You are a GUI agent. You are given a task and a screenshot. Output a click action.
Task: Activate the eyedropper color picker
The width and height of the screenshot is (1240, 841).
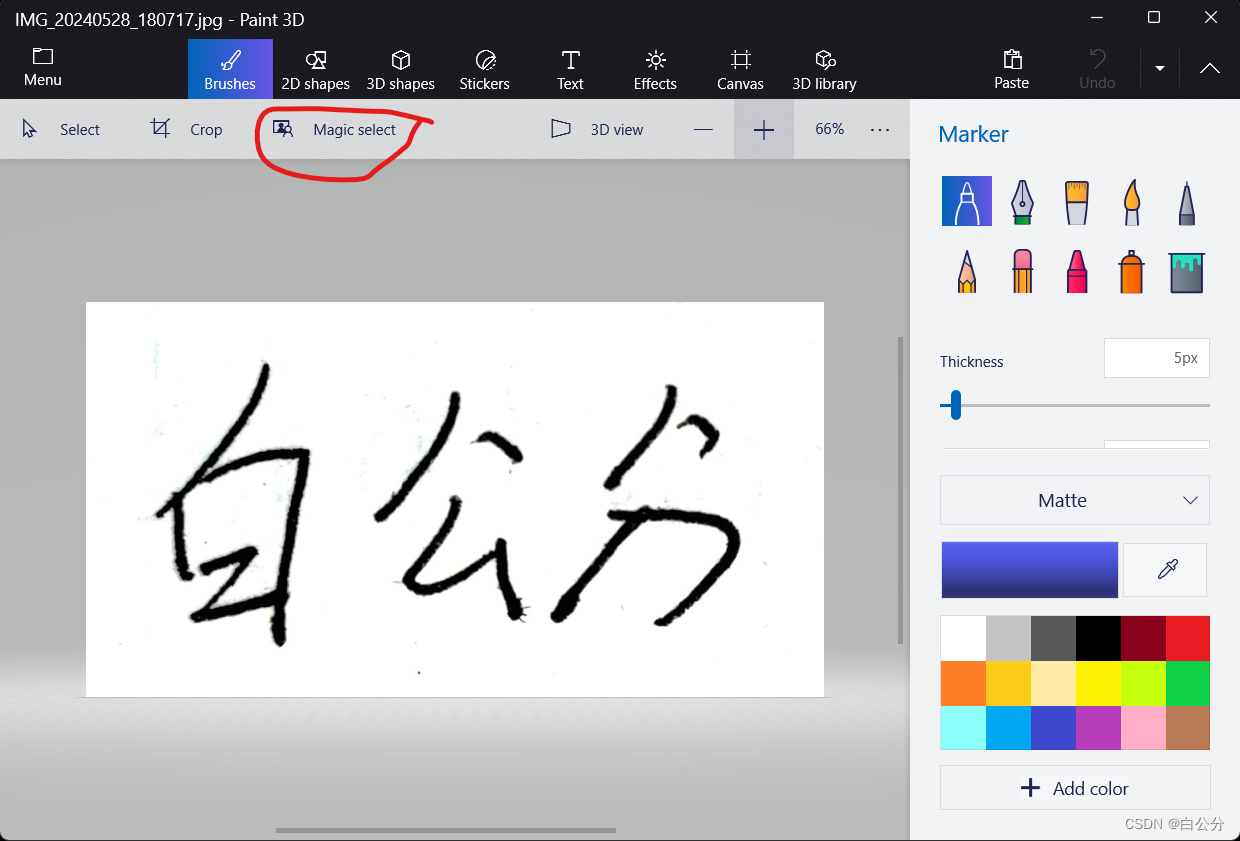[x=1165, y=569]
